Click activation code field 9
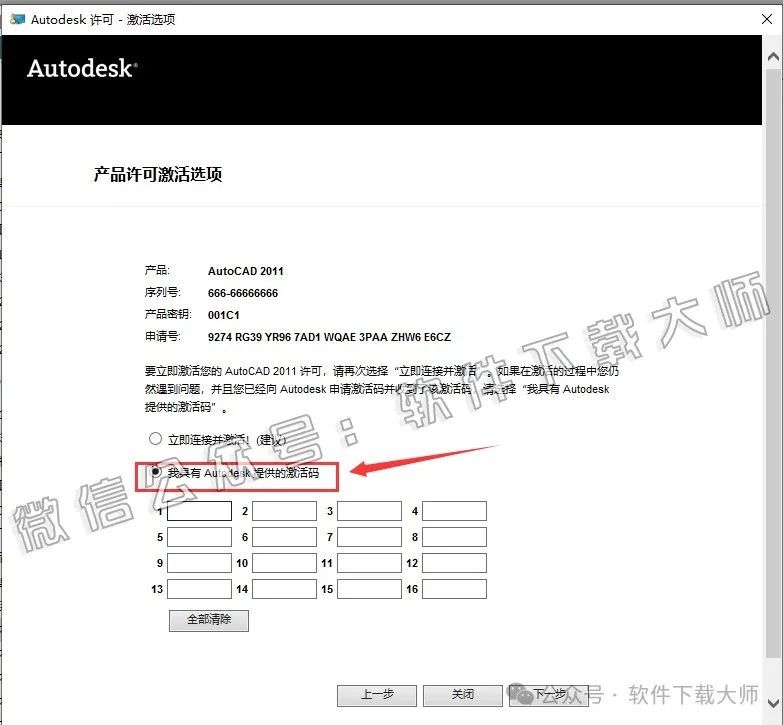The width and height of the screenshot is (783, 725). click(199, 563)
